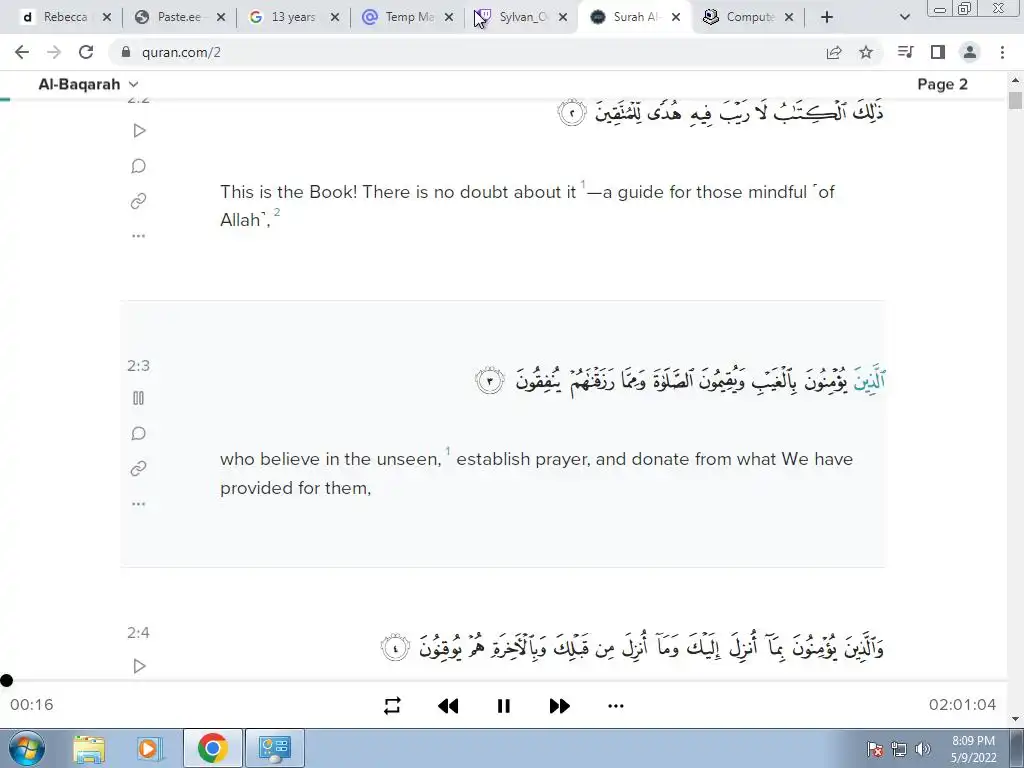
Task: Open the Control Panel taskbar item
Action: pyautogui.click(x=275, y=748)
